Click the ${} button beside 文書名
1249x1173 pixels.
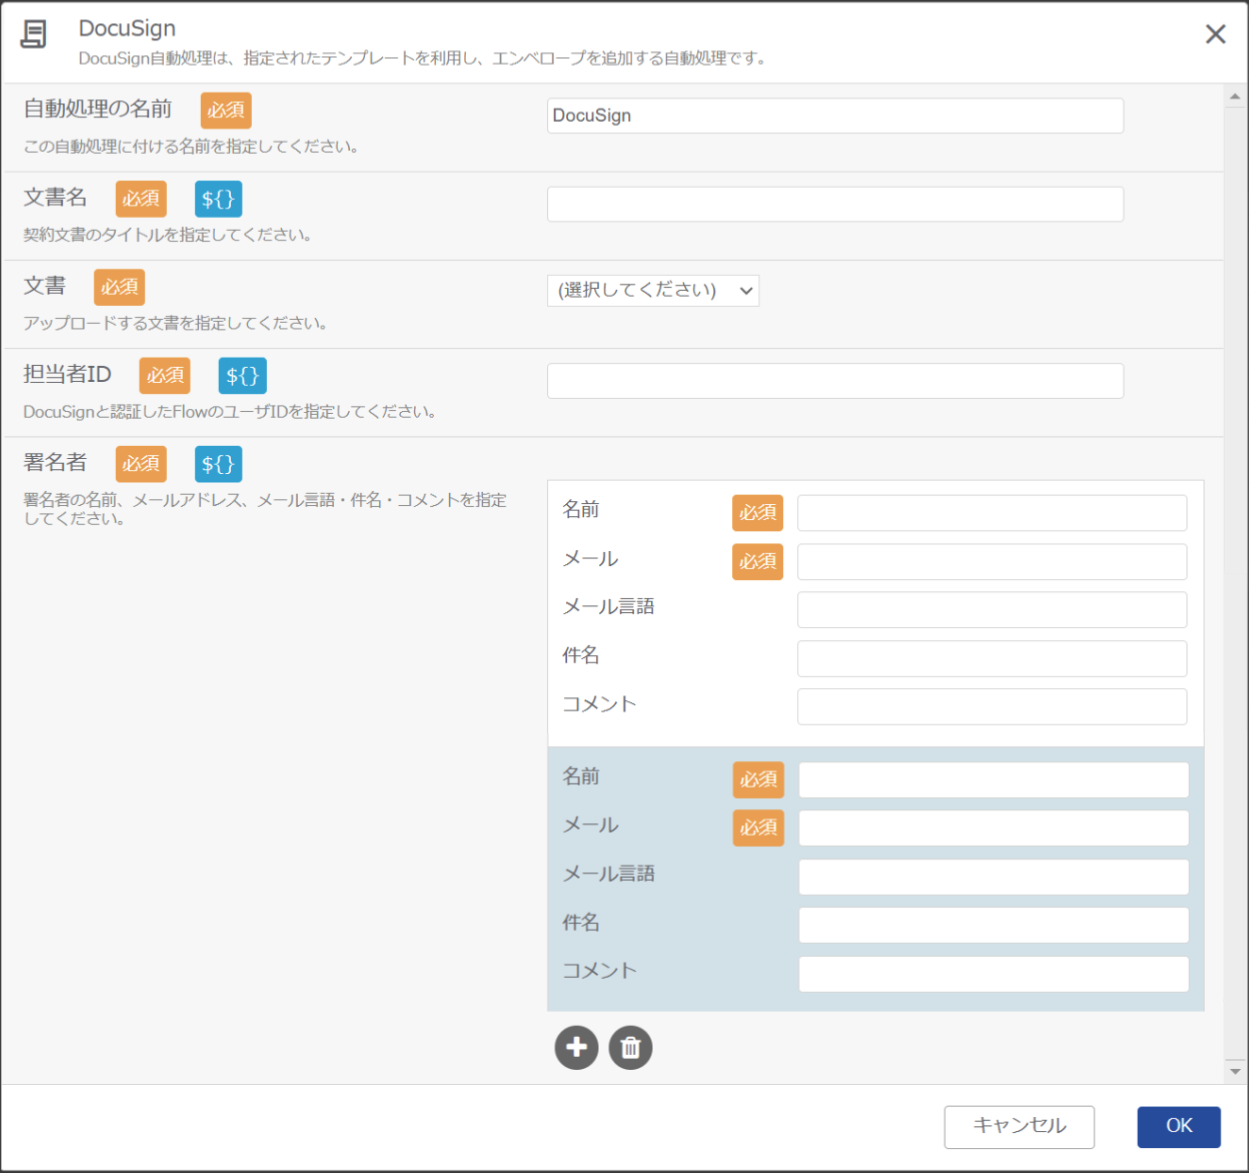click(218, 199)
